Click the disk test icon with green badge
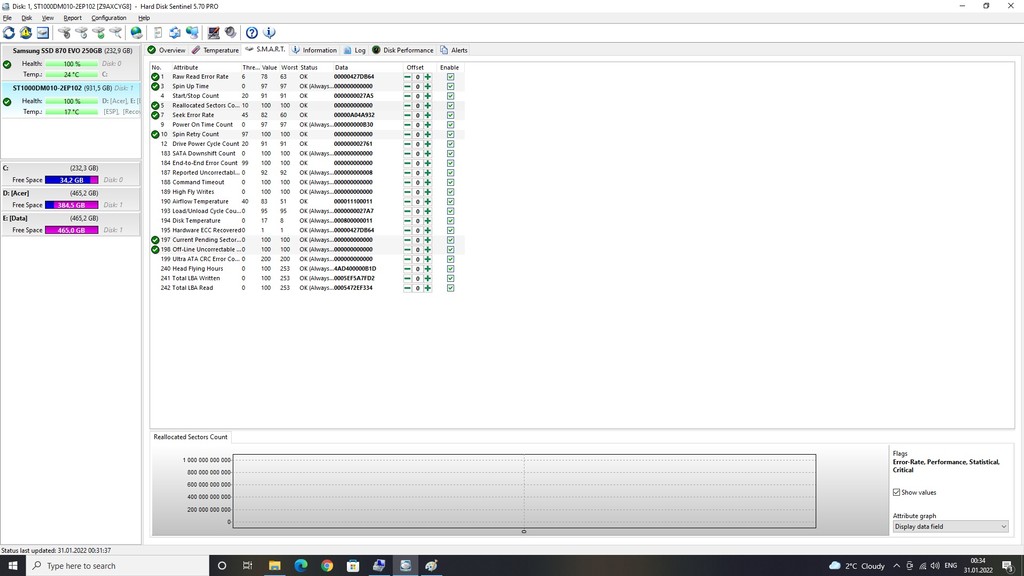 [99, 33]
